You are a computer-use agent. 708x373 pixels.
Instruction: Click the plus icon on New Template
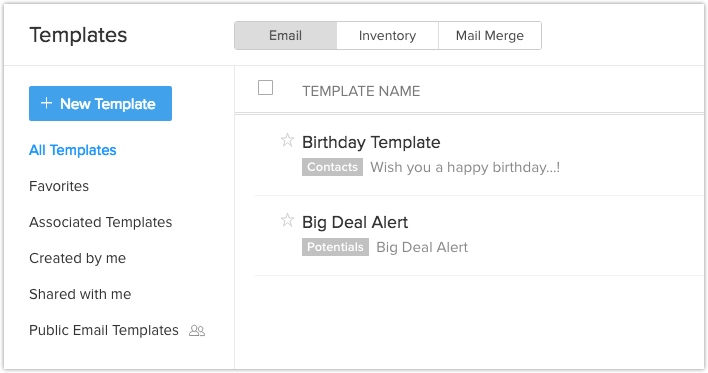pyautogui.click(x=46, y=103)
